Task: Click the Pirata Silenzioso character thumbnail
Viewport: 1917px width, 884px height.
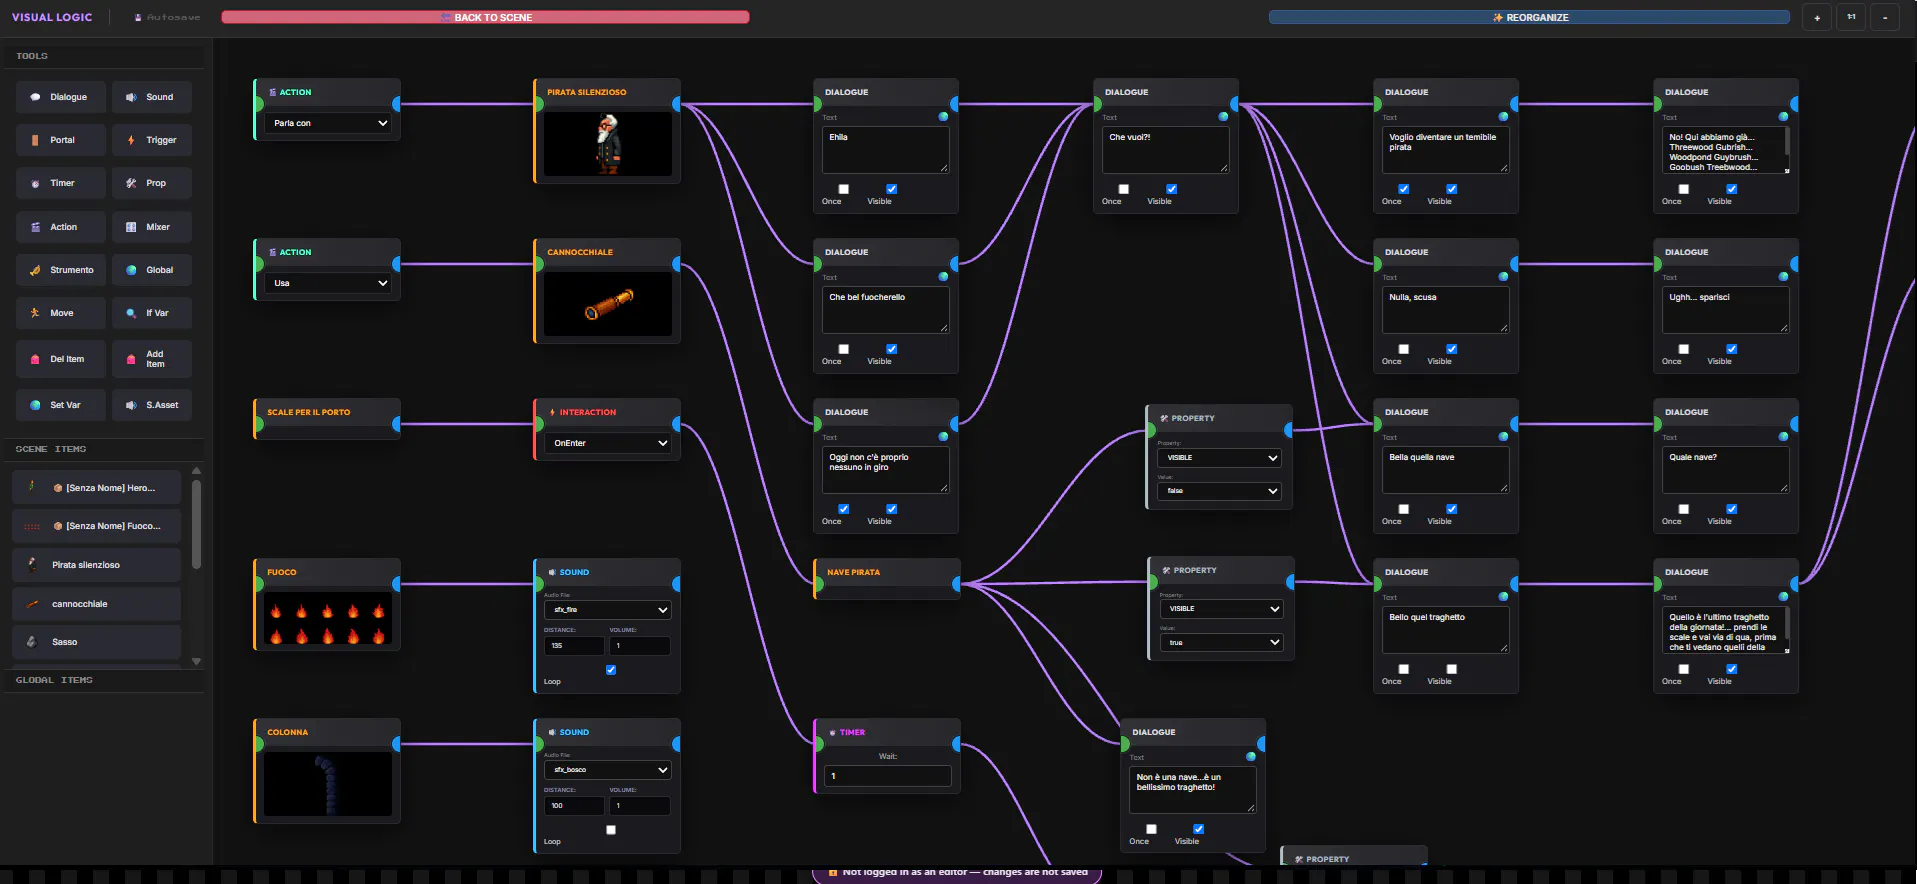Action: click(608, 144)
